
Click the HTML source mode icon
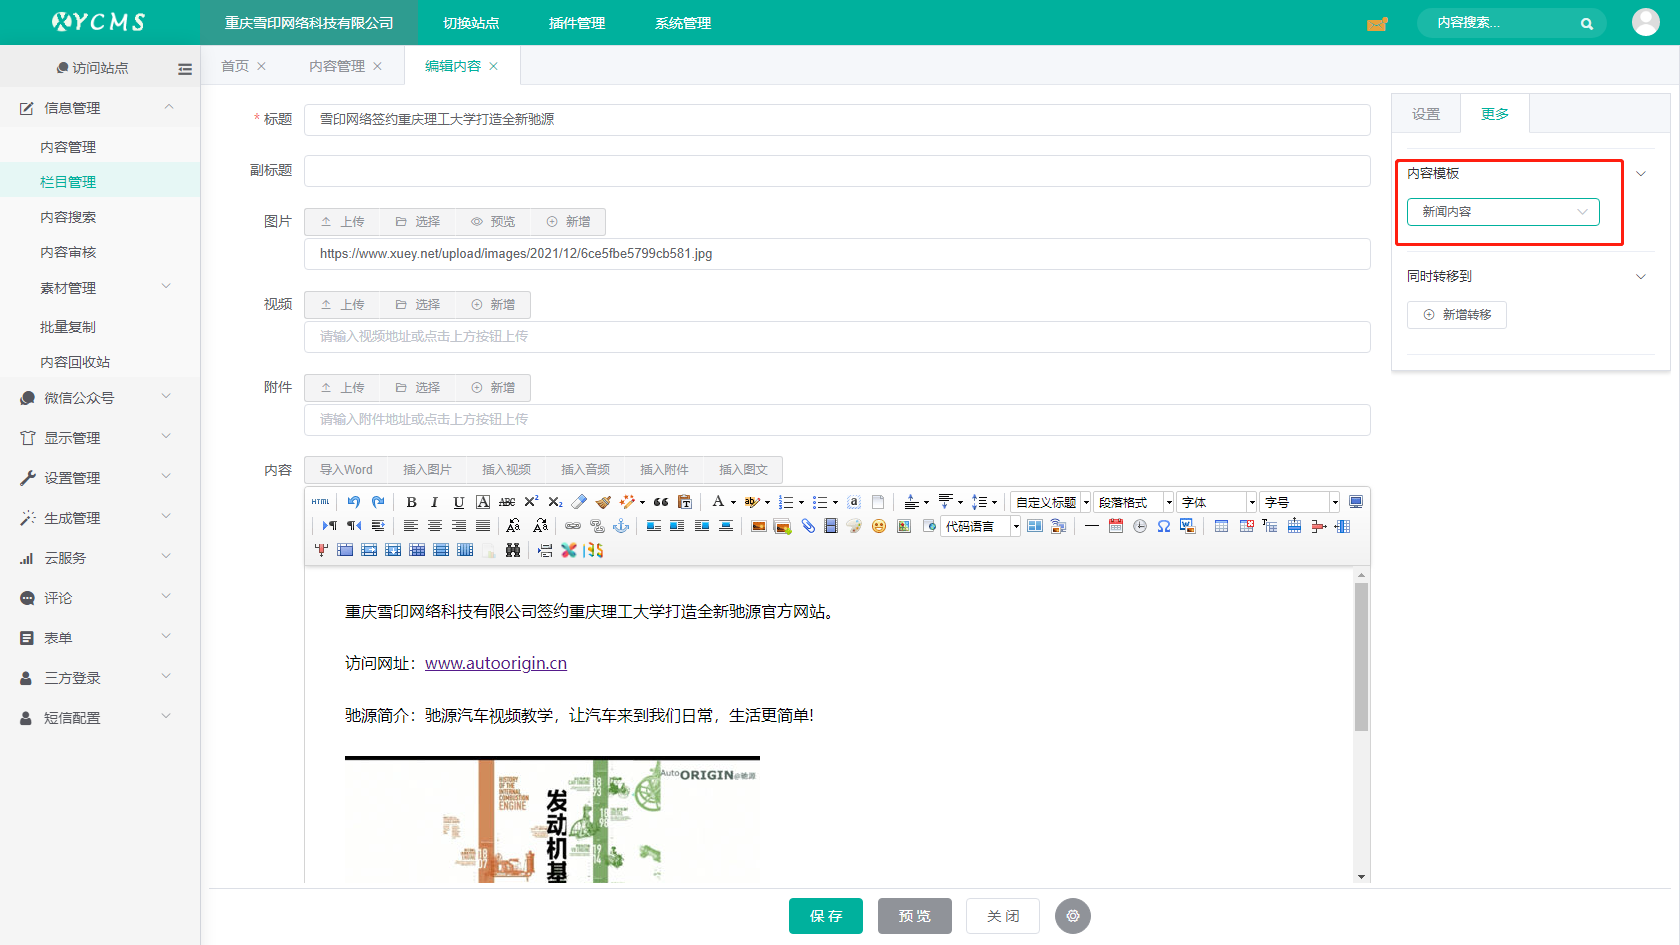pos(320,502)
